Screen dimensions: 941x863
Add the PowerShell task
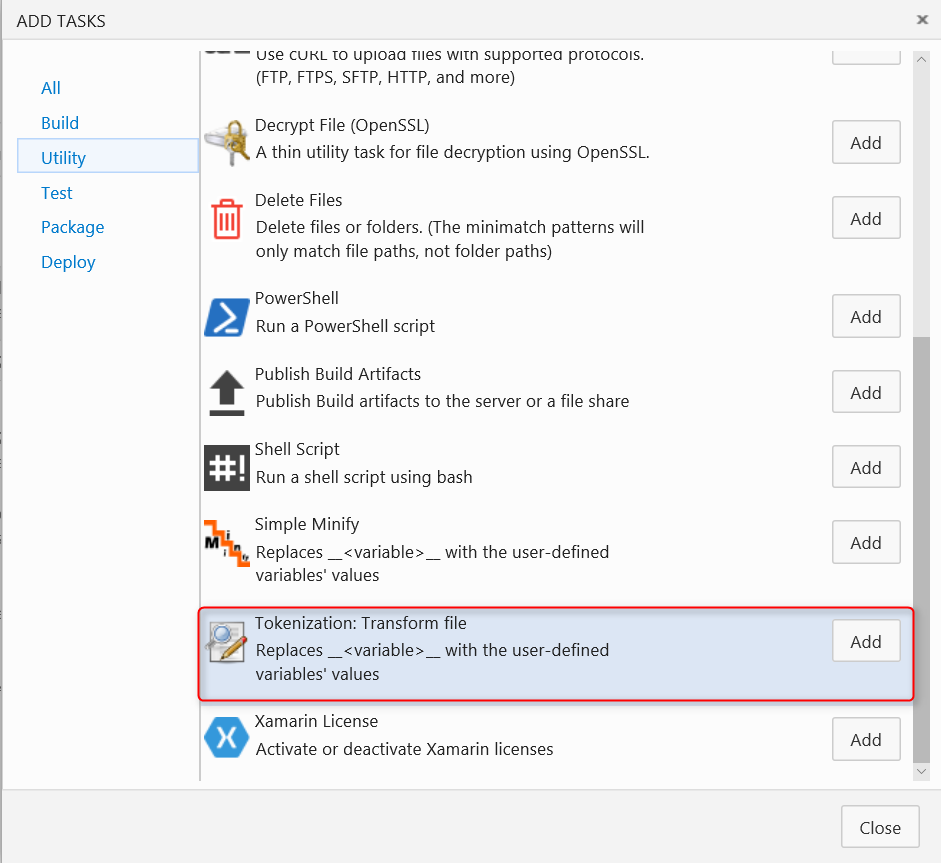[866, 316]
